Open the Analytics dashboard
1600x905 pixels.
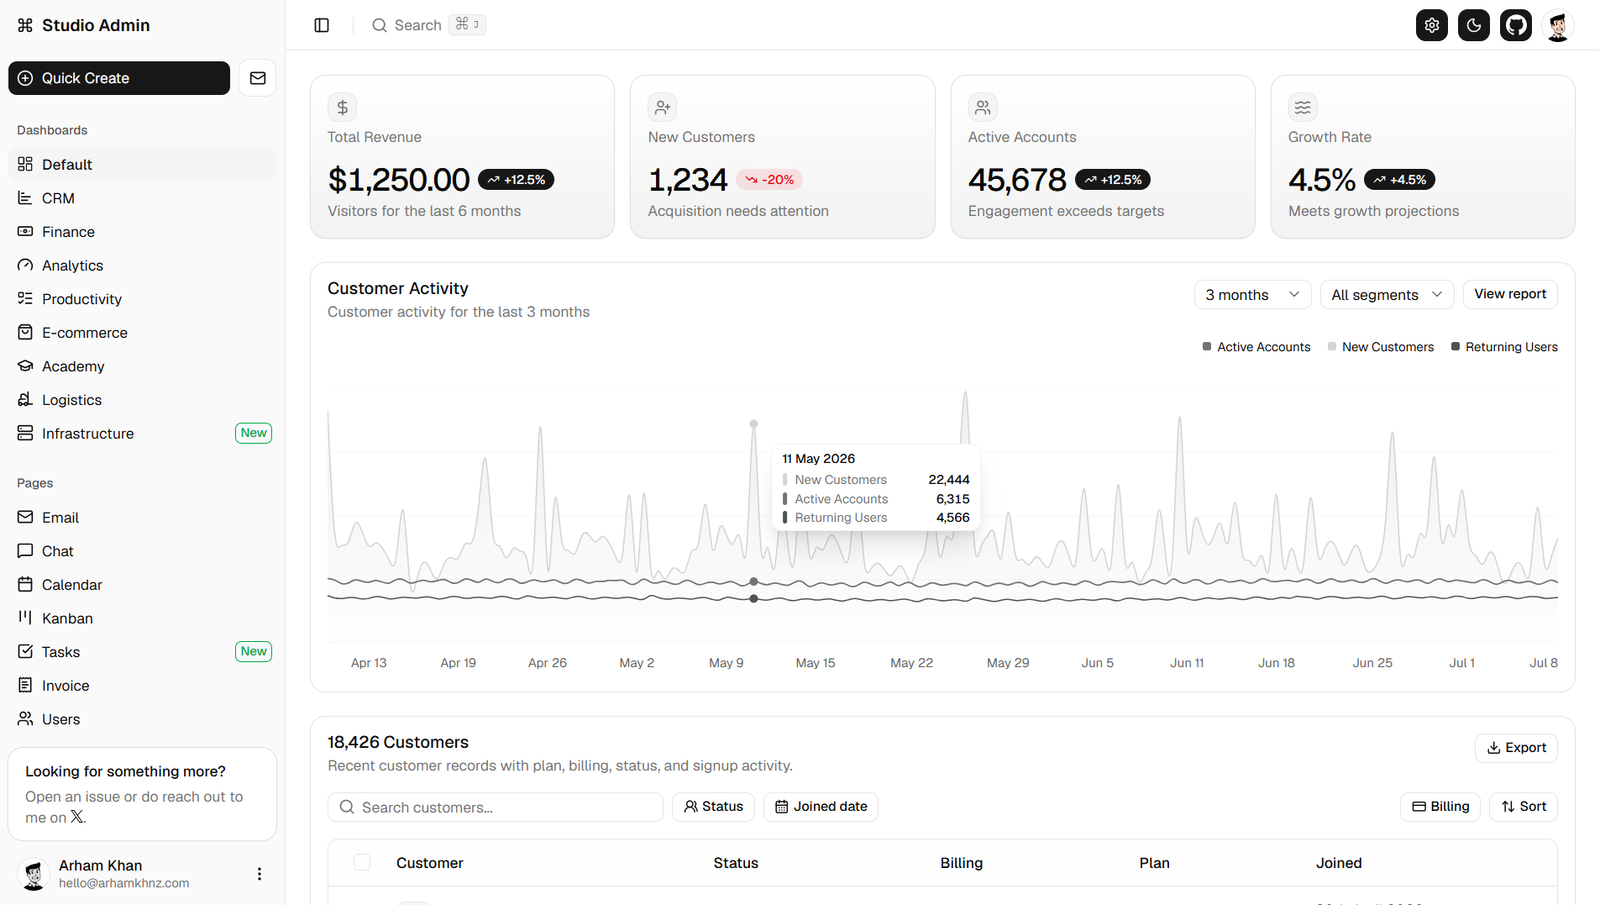pos(142,265)
